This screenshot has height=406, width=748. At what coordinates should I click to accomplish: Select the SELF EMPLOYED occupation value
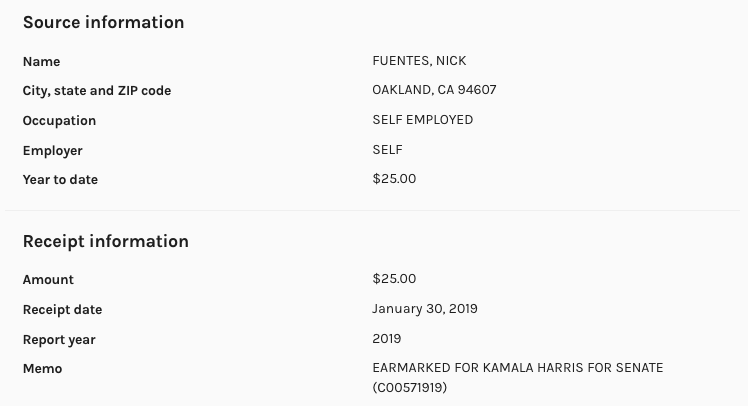pyautogui.click(x=422, y=120)
